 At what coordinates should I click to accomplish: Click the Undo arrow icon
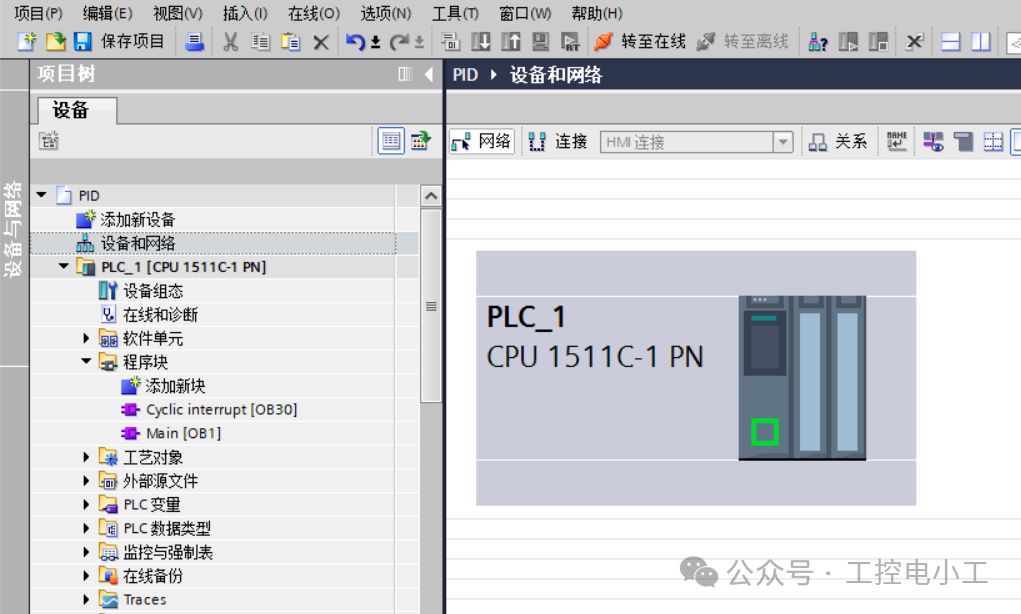coord(354,42)
